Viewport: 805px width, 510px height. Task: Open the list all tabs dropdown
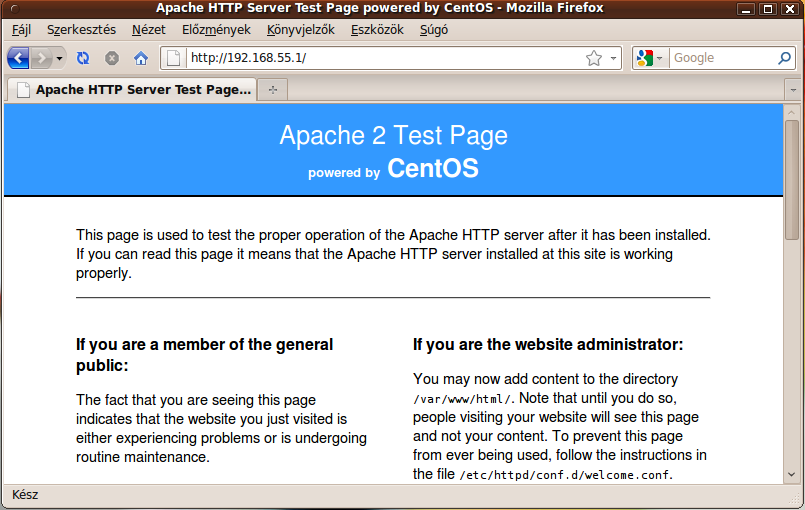coord(793,90)
